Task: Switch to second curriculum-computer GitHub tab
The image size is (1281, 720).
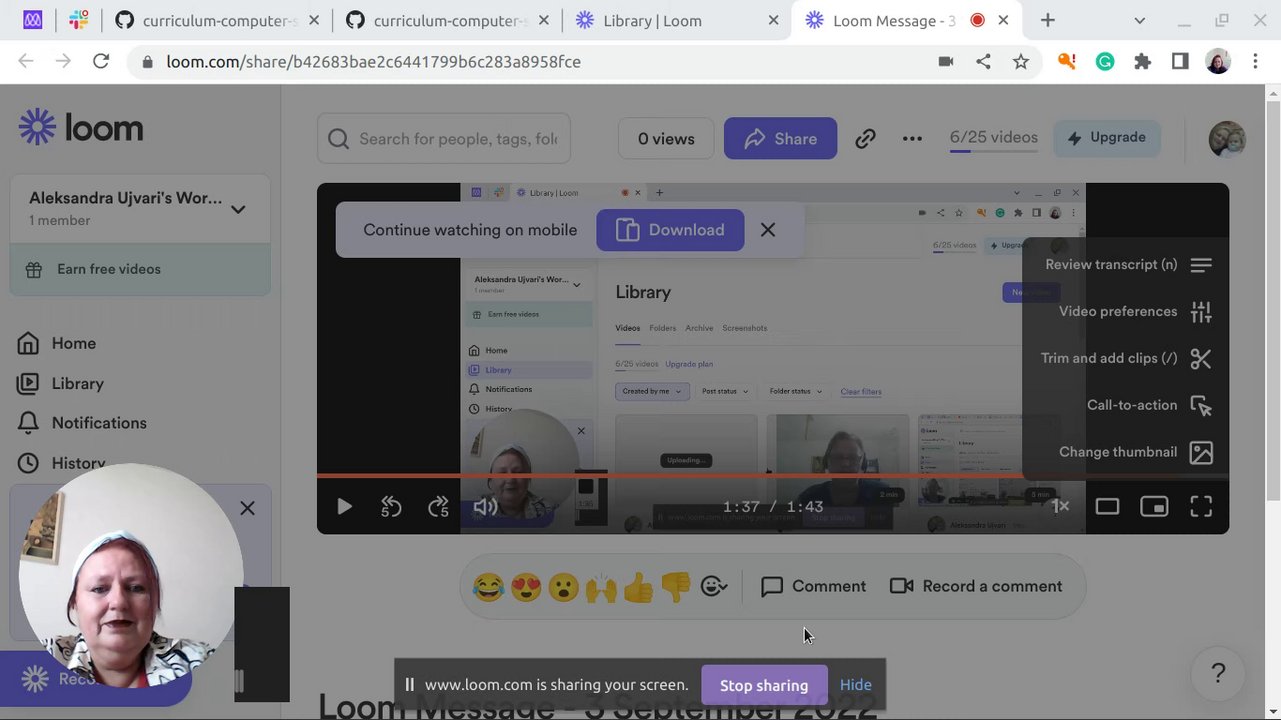Action: tap(447, 20)
